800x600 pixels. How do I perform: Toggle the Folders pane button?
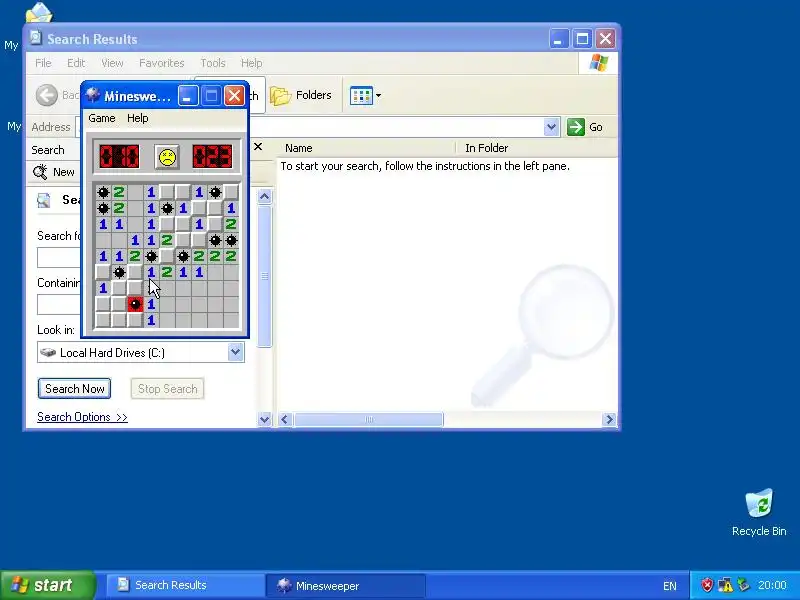pos(301,95)
